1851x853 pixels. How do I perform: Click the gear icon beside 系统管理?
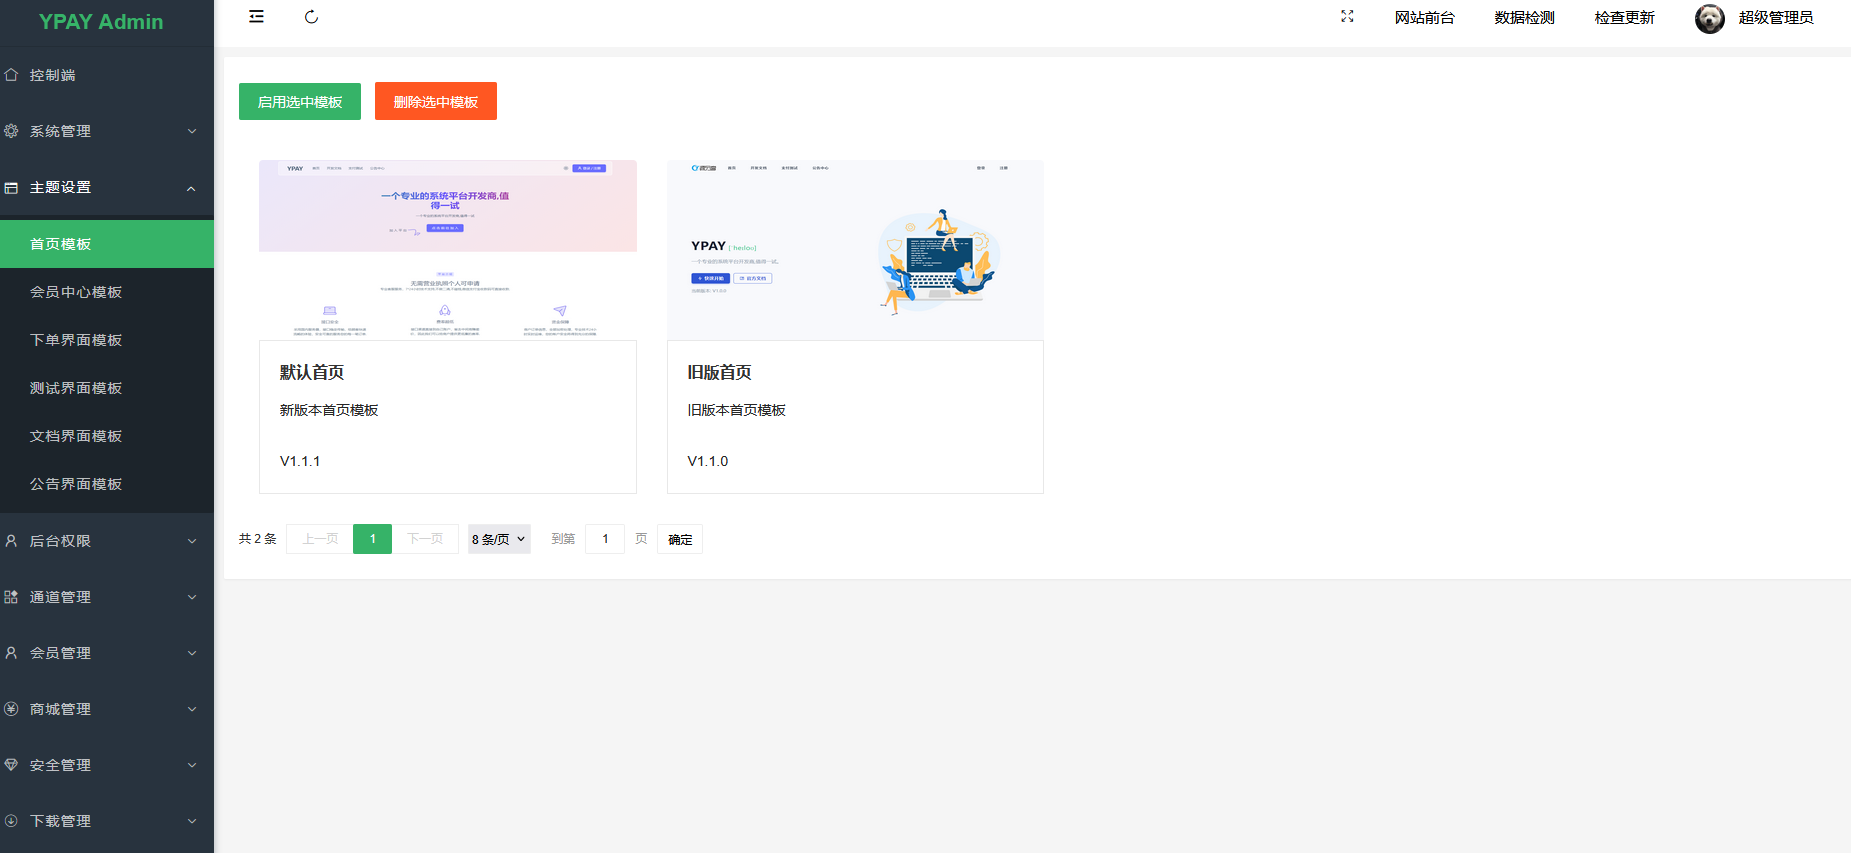(x=11, y=131)
